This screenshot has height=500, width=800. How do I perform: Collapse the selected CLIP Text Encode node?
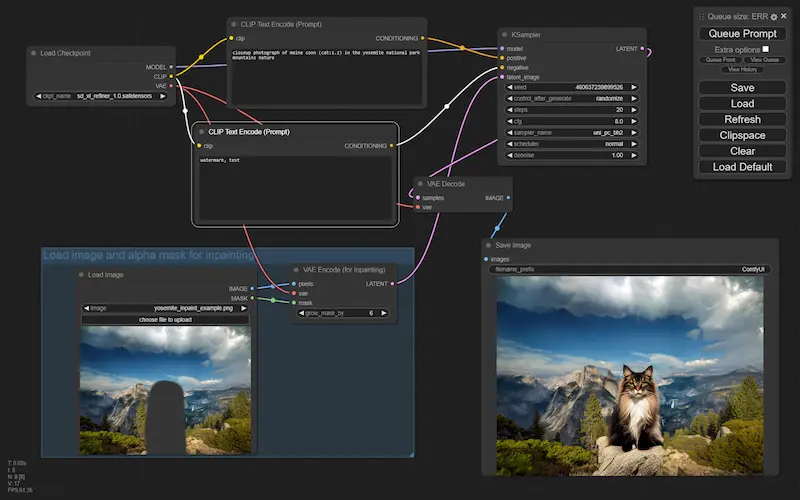click(x=202, y=132)
